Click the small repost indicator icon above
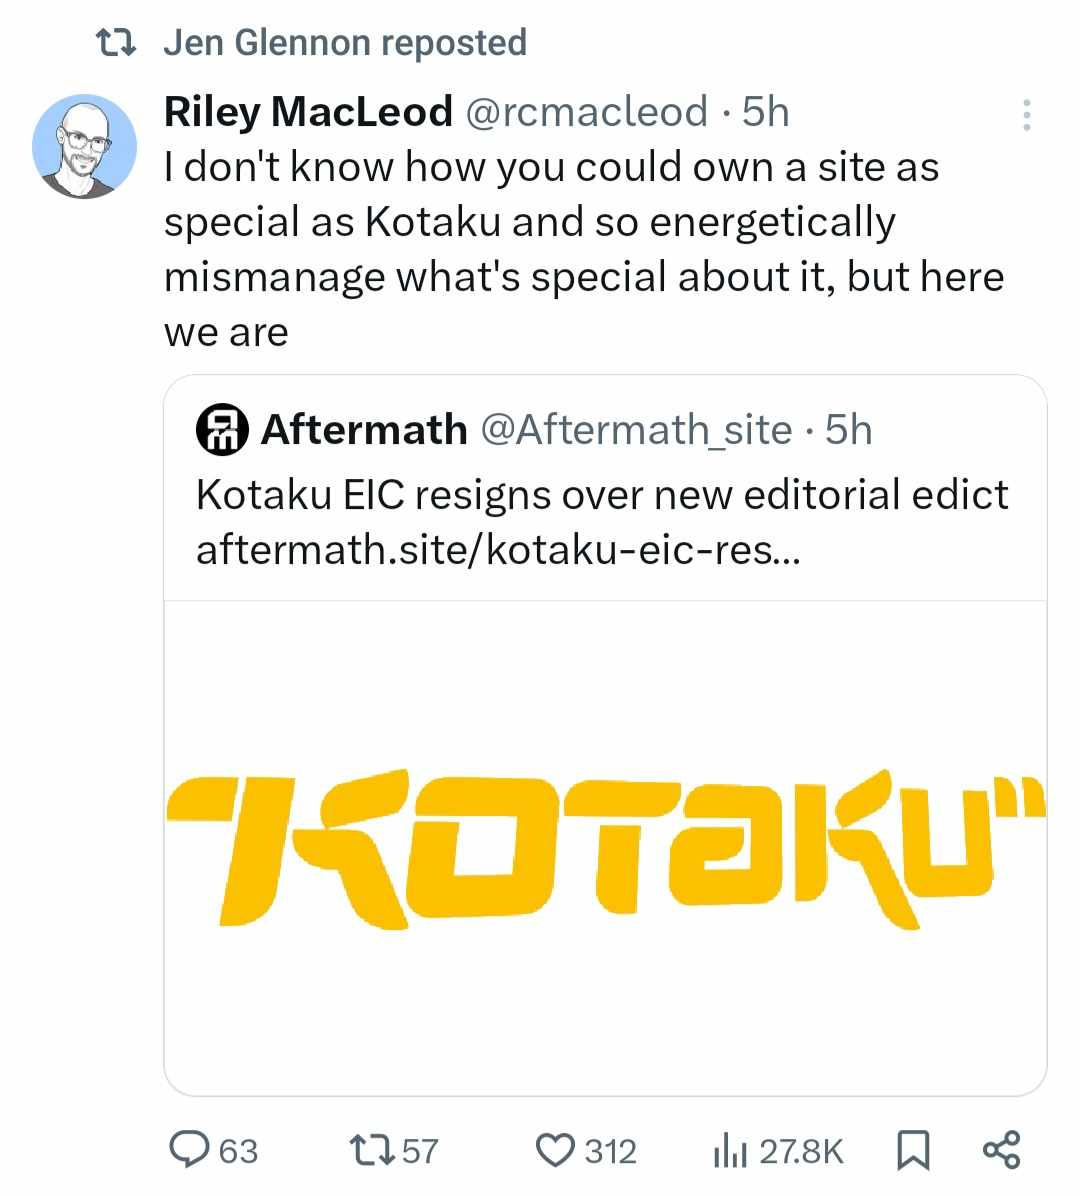Viewport: 1080px width, 1196px height. tap(117, 43)
